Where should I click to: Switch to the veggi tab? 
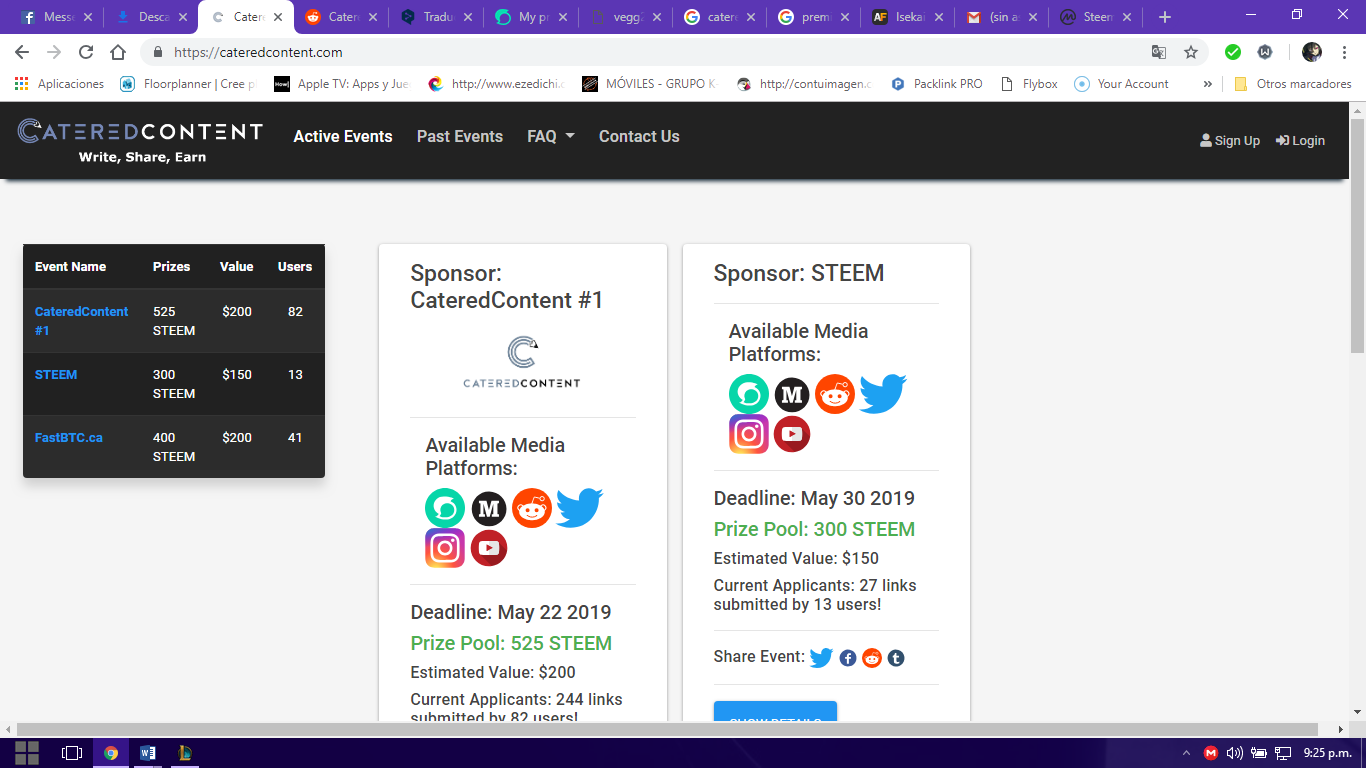[x=625, y=17]
